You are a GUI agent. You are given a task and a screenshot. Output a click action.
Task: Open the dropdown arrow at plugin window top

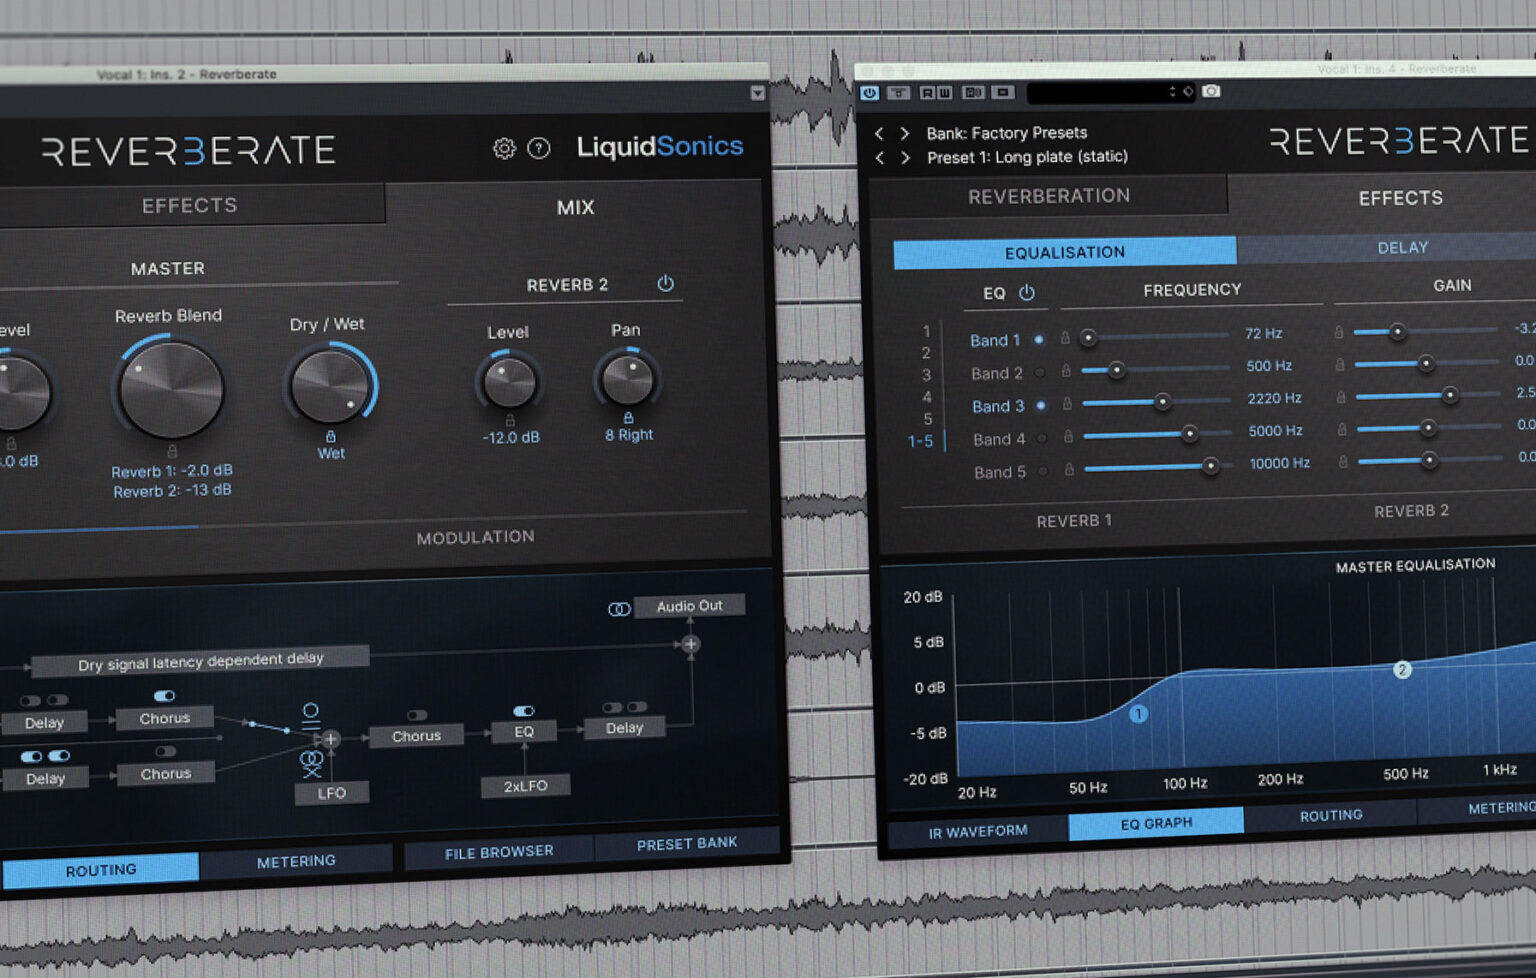(x=757, y=93)
